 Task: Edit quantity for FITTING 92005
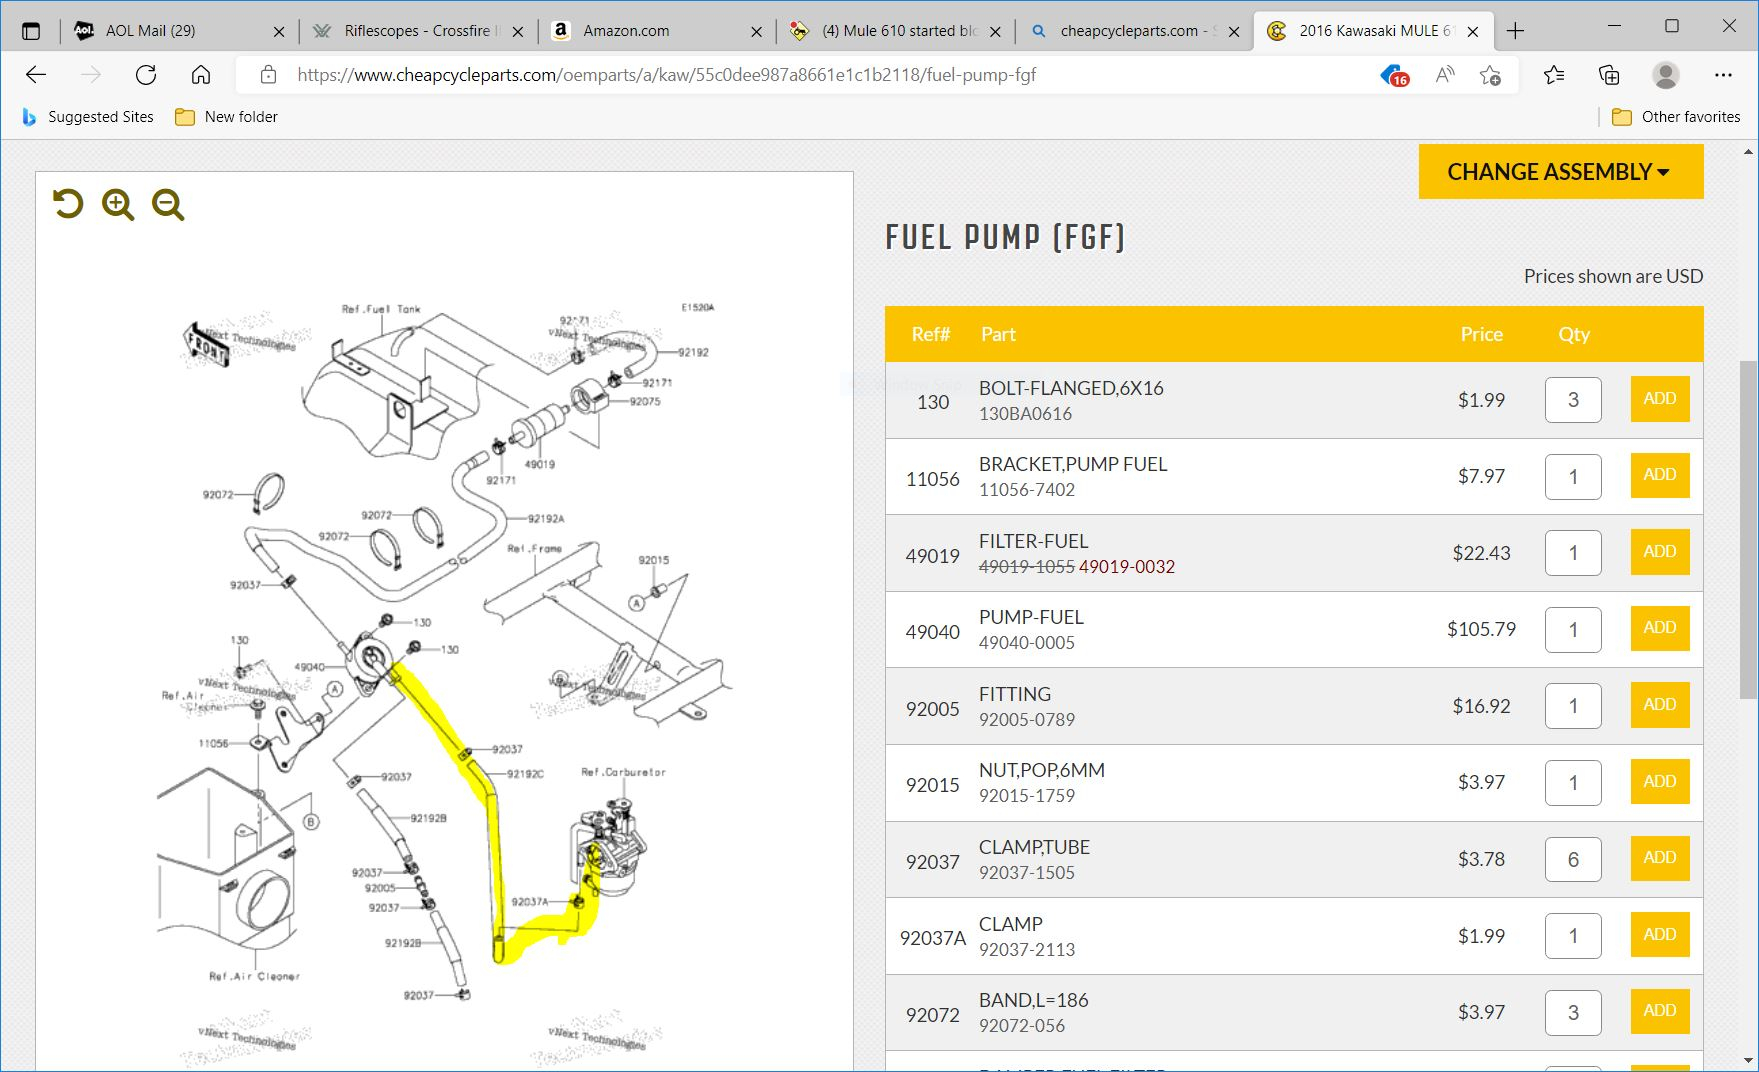(x=1573, y=706)
